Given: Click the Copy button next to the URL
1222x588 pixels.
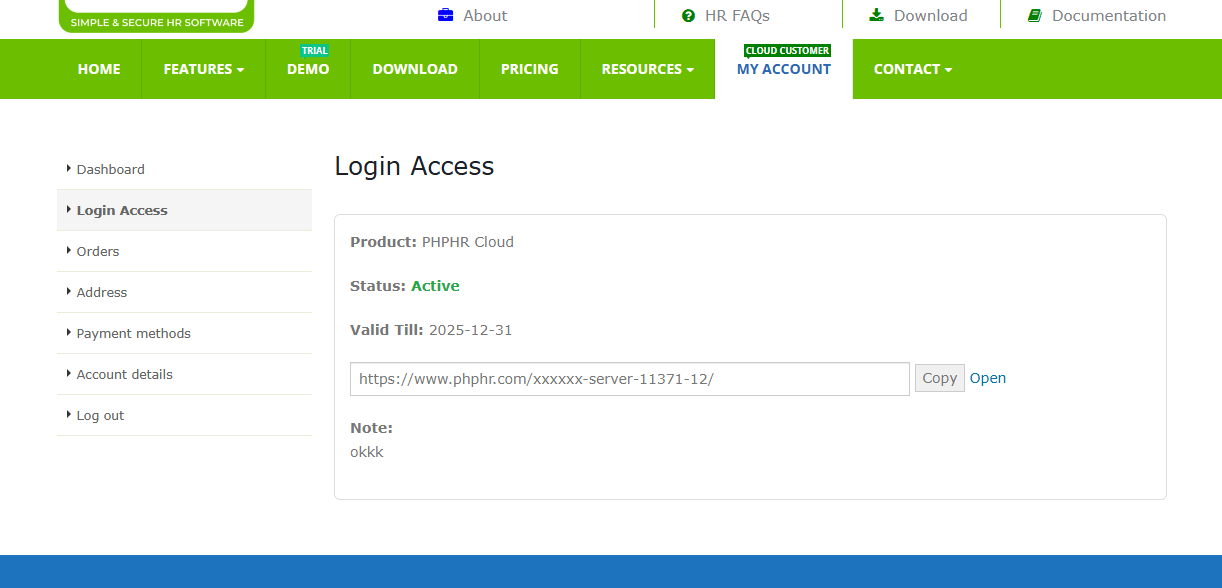Looking at the screenshot, I should [x=939, y=378].
